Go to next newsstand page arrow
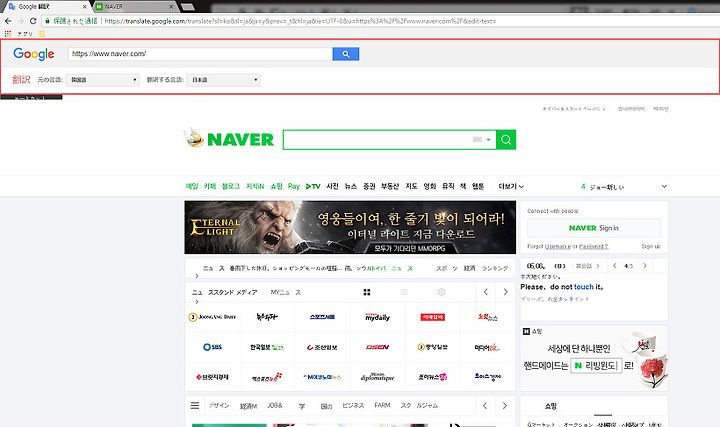 pos(506,292)
